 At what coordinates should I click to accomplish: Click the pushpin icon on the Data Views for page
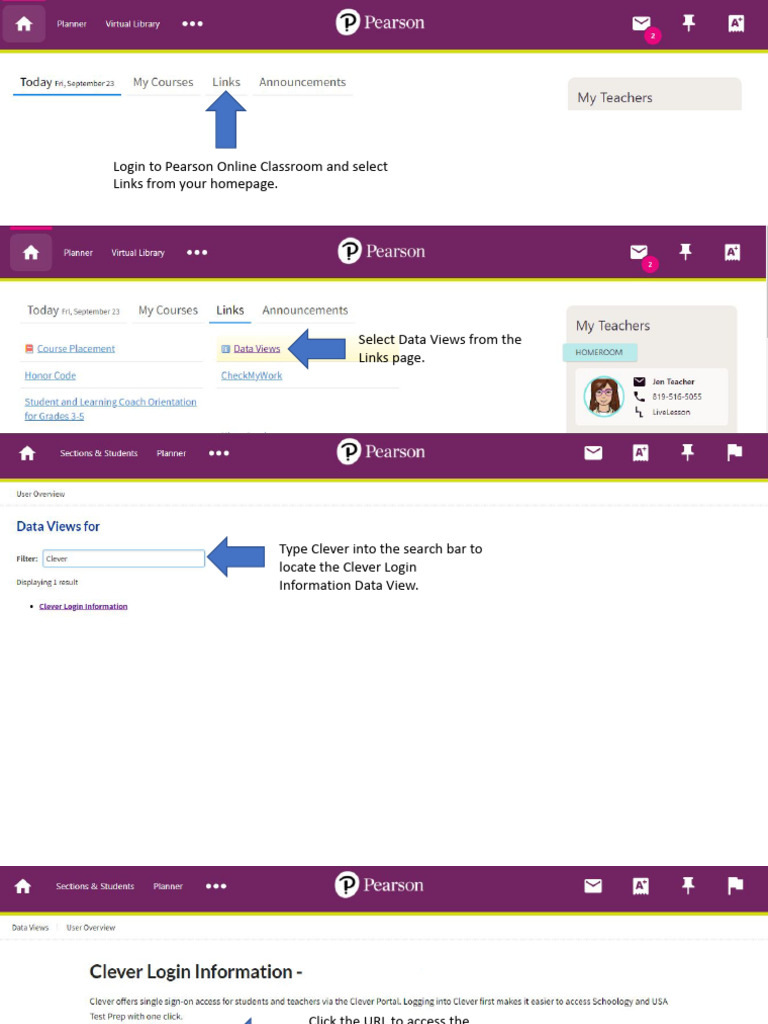coord(687,452)
